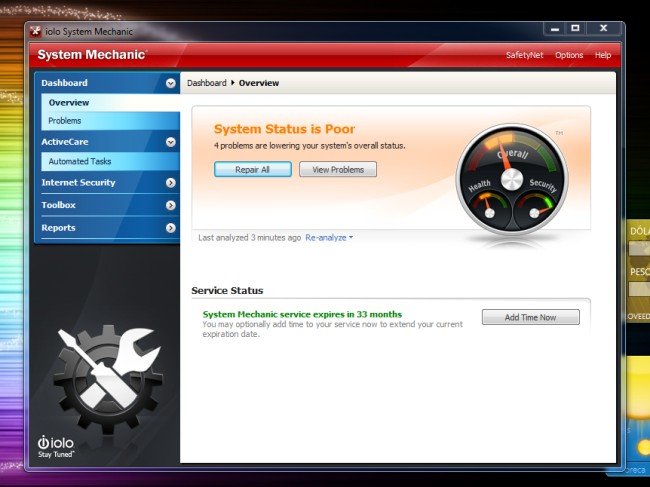Click the System Mechanic banner title
Image resolution: width=650 pixels, height=487 pixels.
pos(92,55)
